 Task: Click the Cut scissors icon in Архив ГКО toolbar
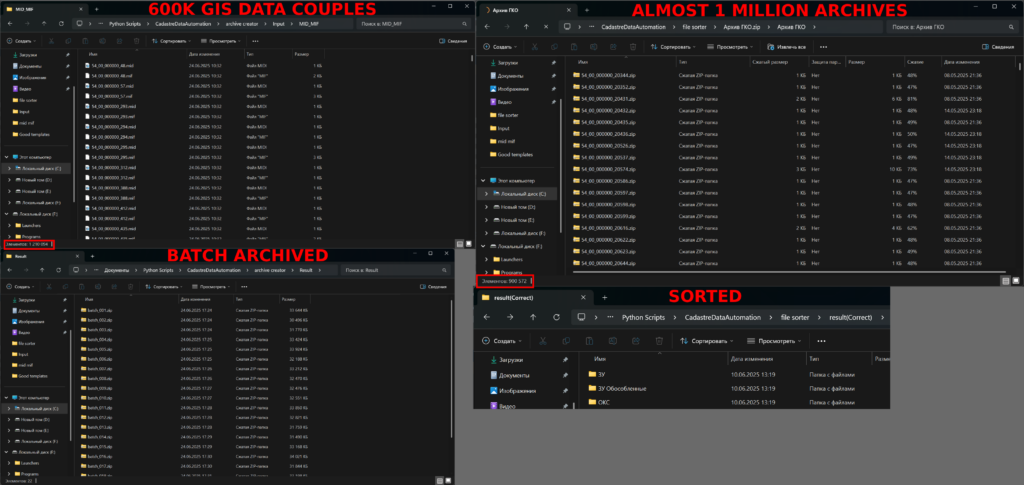click(x=534, y=47)
